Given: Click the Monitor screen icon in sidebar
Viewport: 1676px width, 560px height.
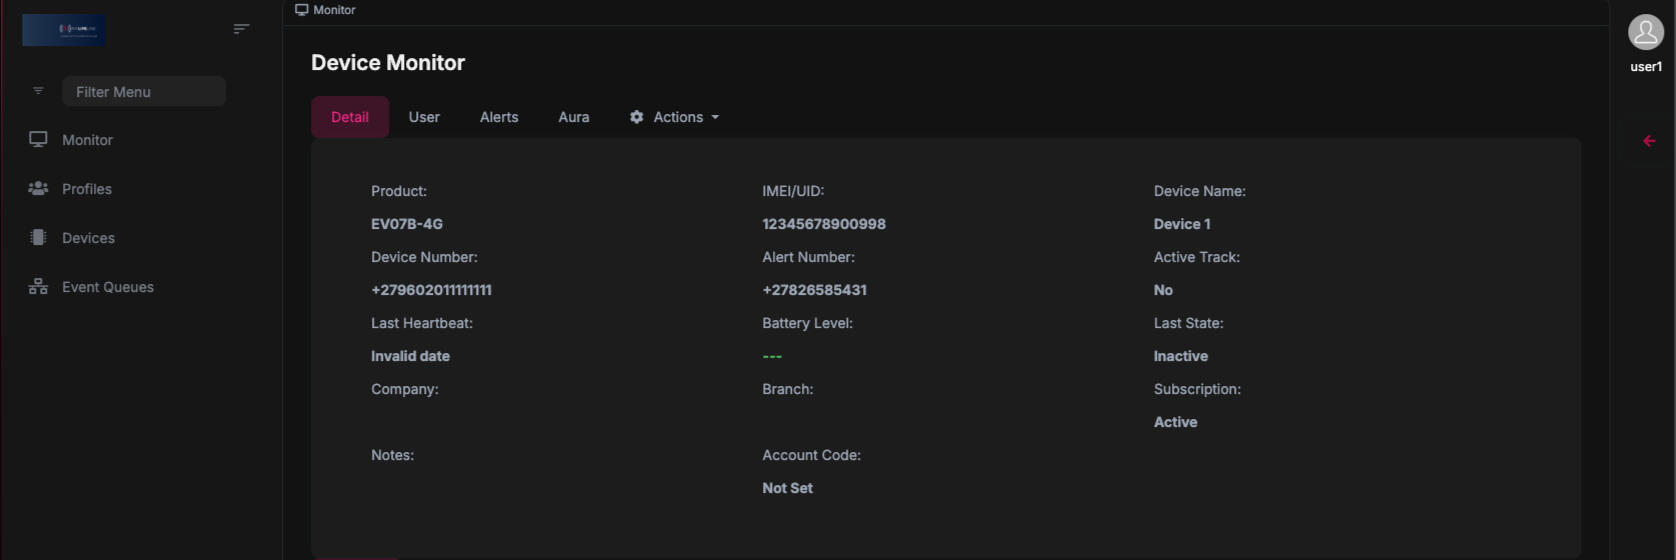Looking at the screenshot, I should point(38,140).
